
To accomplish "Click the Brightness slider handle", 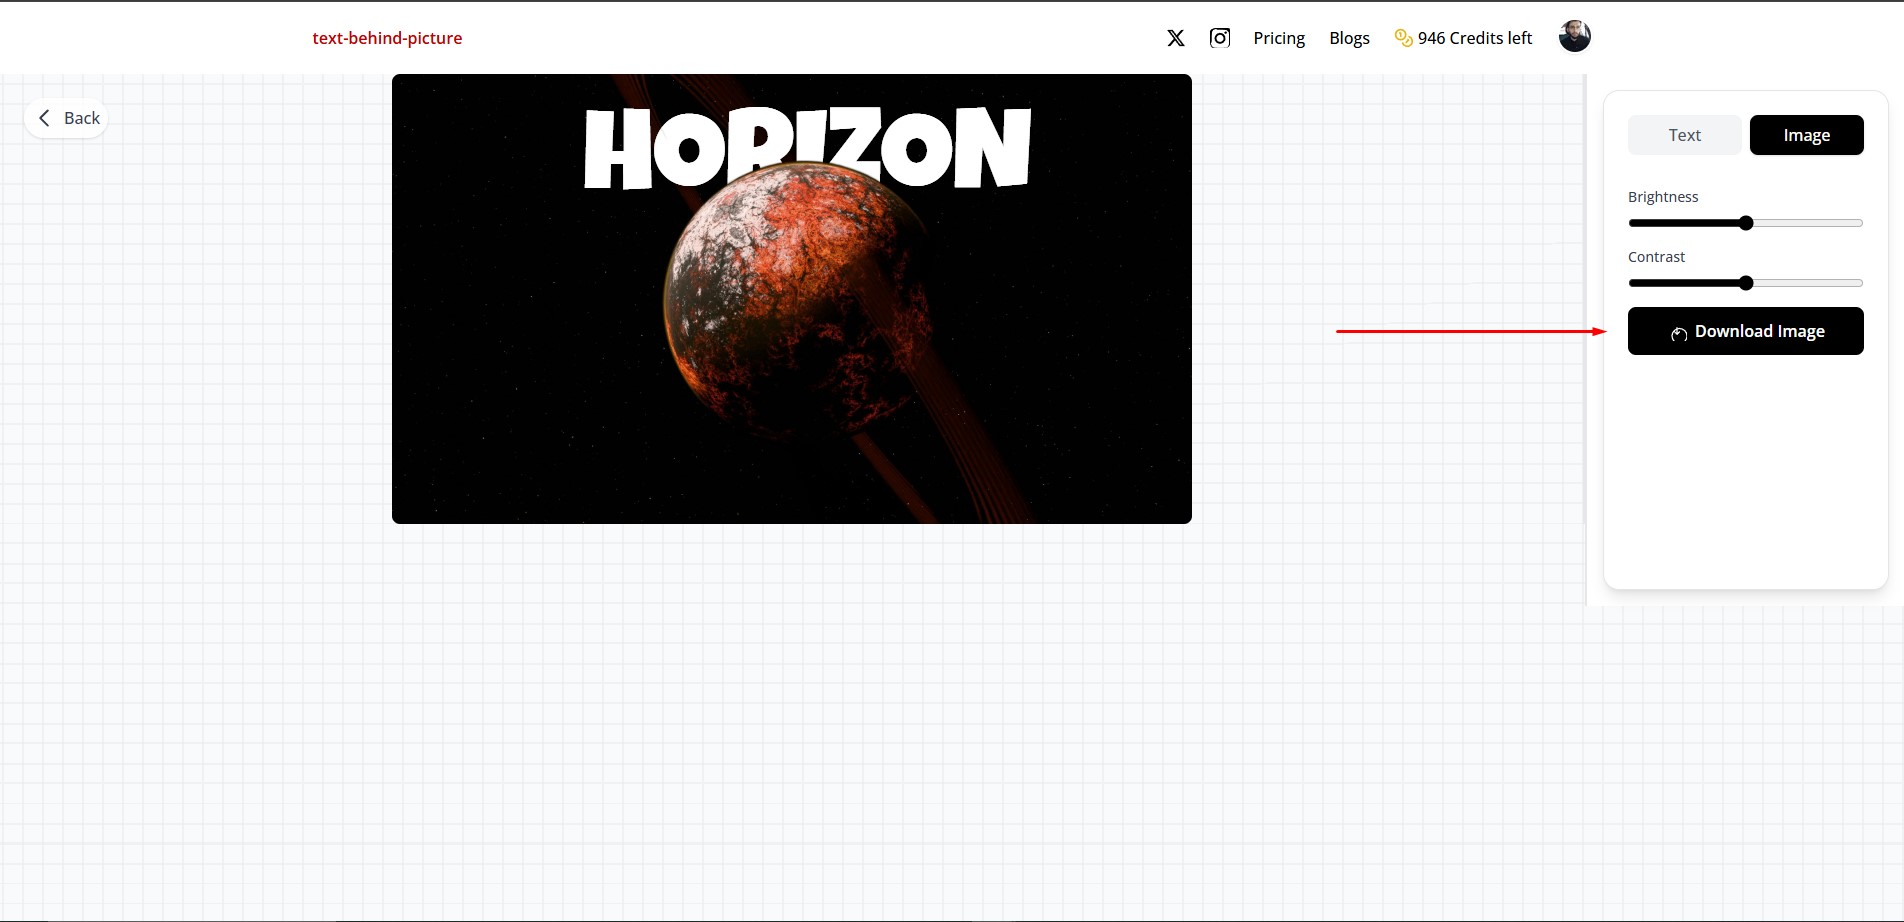I will tap(1746, 223).
